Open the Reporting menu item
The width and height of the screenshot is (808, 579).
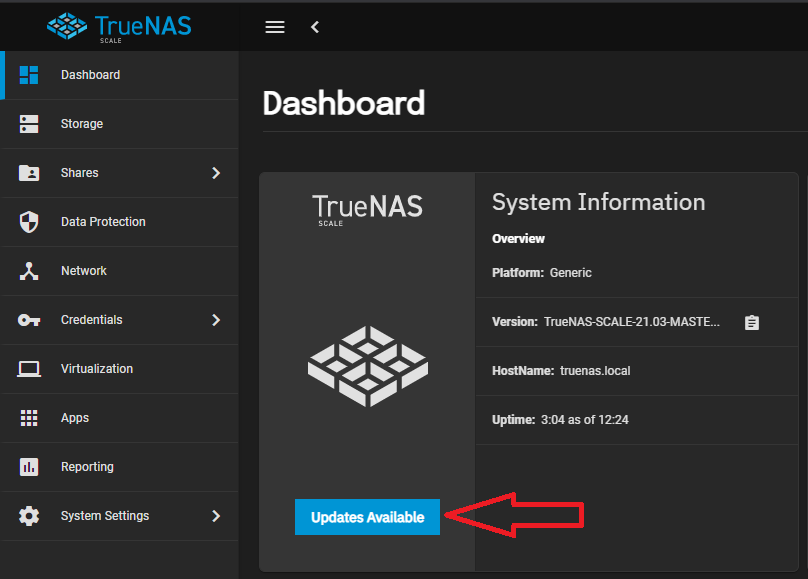click(120, 467)
